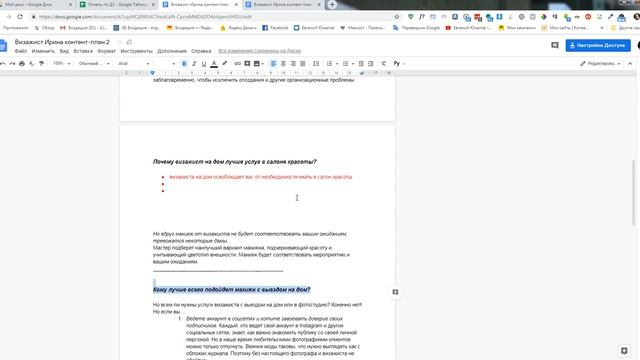Open the Яндекс Деньги bookmark
Viewport: 640px width, 360px height.
pos(238,28)
